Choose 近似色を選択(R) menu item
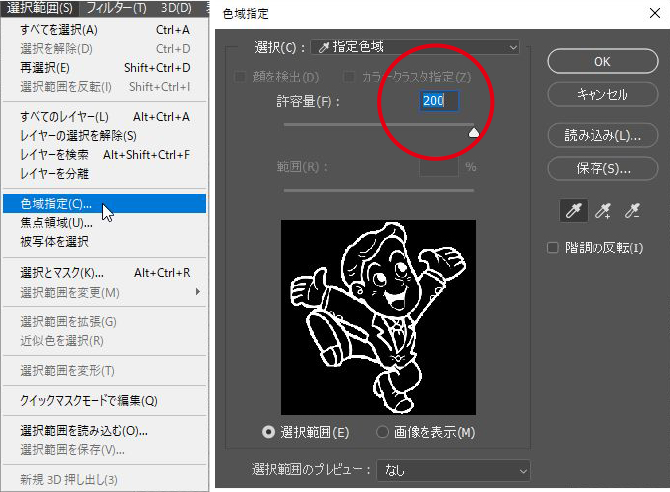Screen dimensions: 670x492 click(105, 341)
